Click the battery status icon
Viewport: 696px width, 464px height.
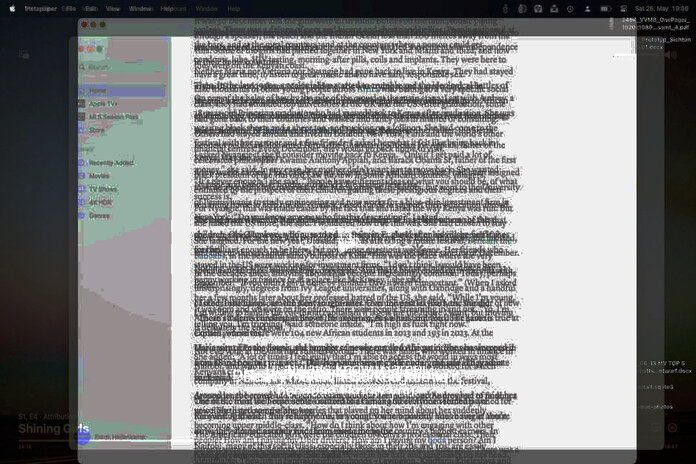coord(605,9)
